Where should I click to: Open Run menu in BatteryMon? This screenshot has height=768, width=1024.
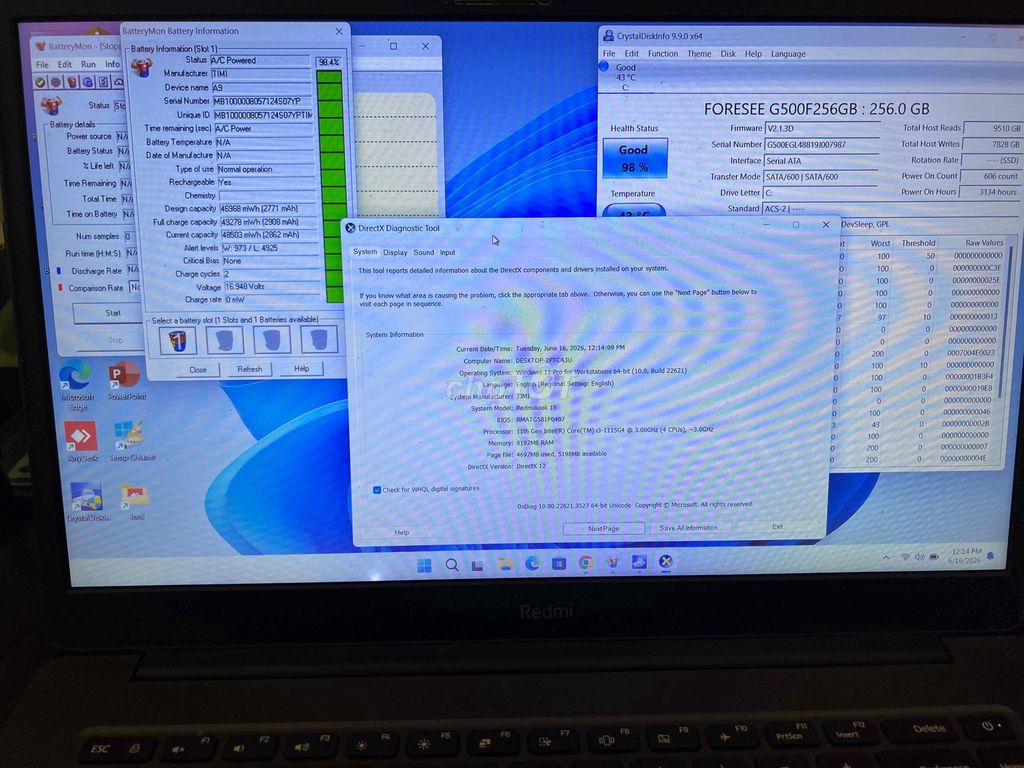[88, 65]
